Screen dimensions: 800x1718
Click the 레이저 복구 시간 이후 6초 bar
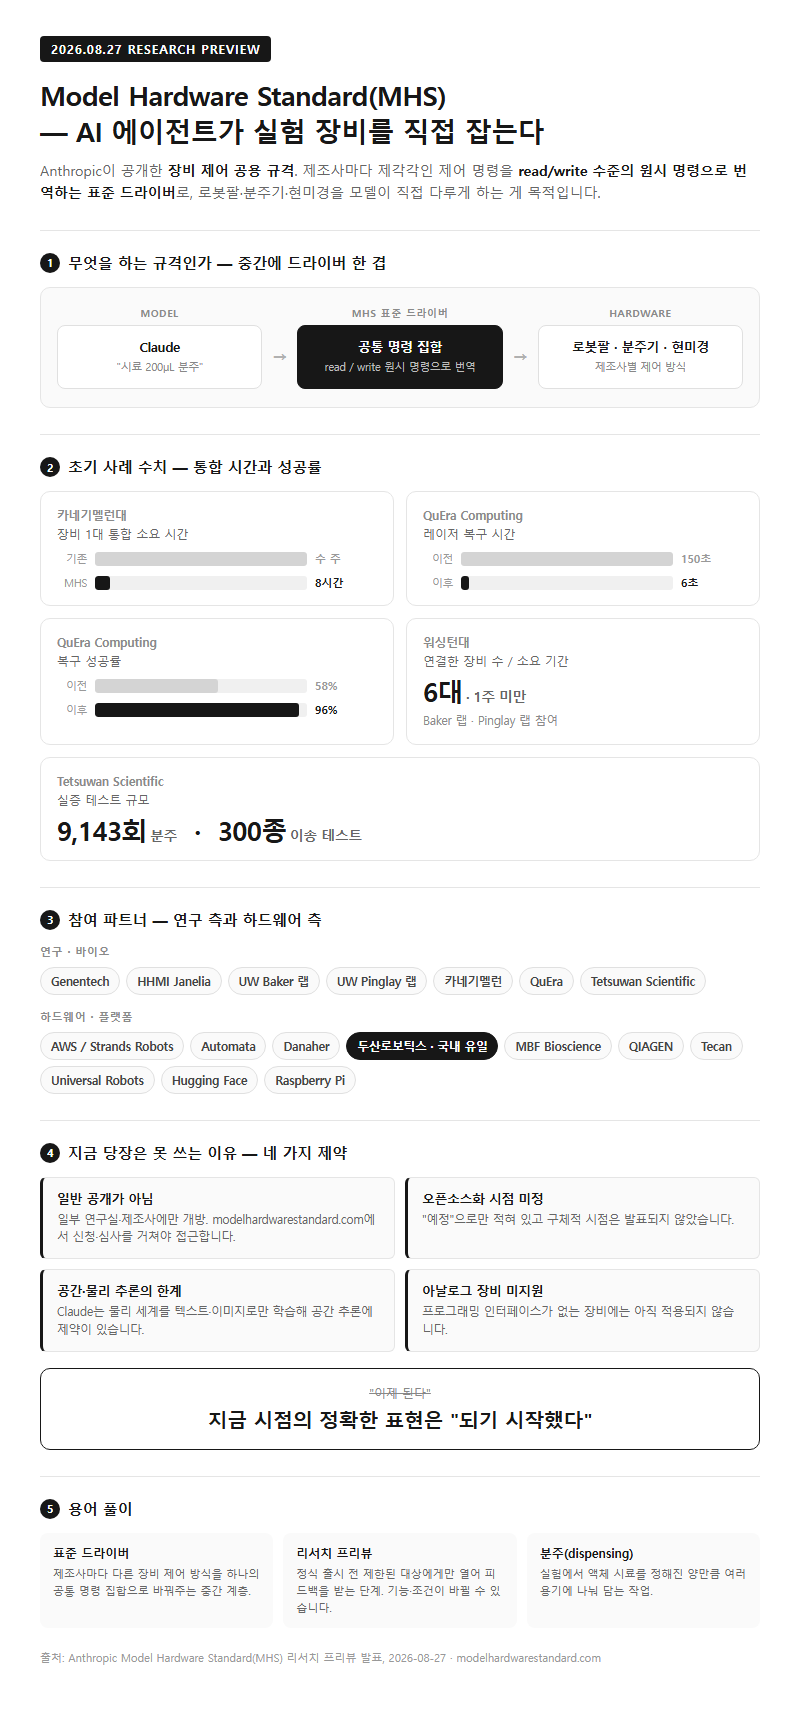[x=567, y=583]
